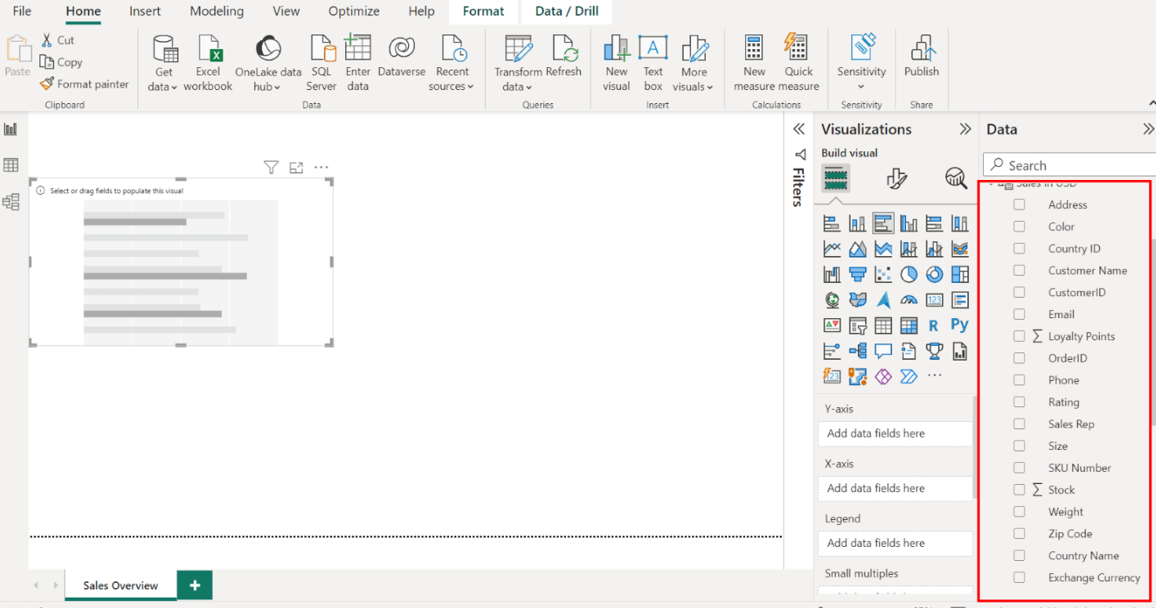
Task: Choose the donut chart visualization
Action: [934, 274]
